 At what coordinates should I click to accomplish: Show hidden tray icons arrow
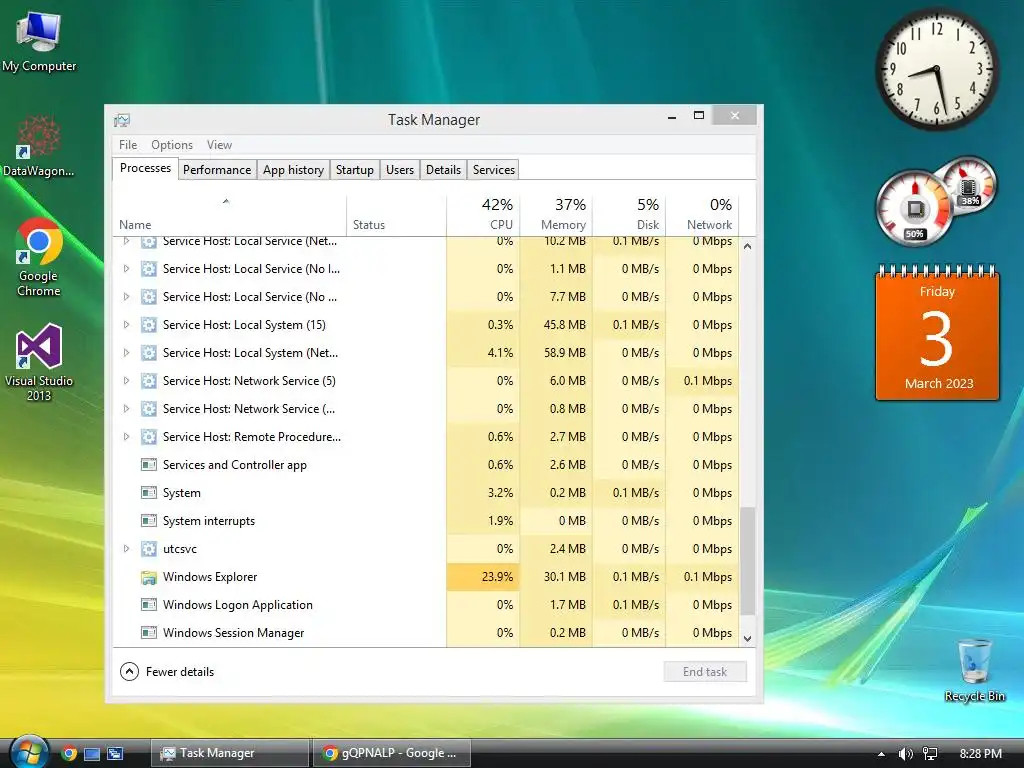[882, 754]
